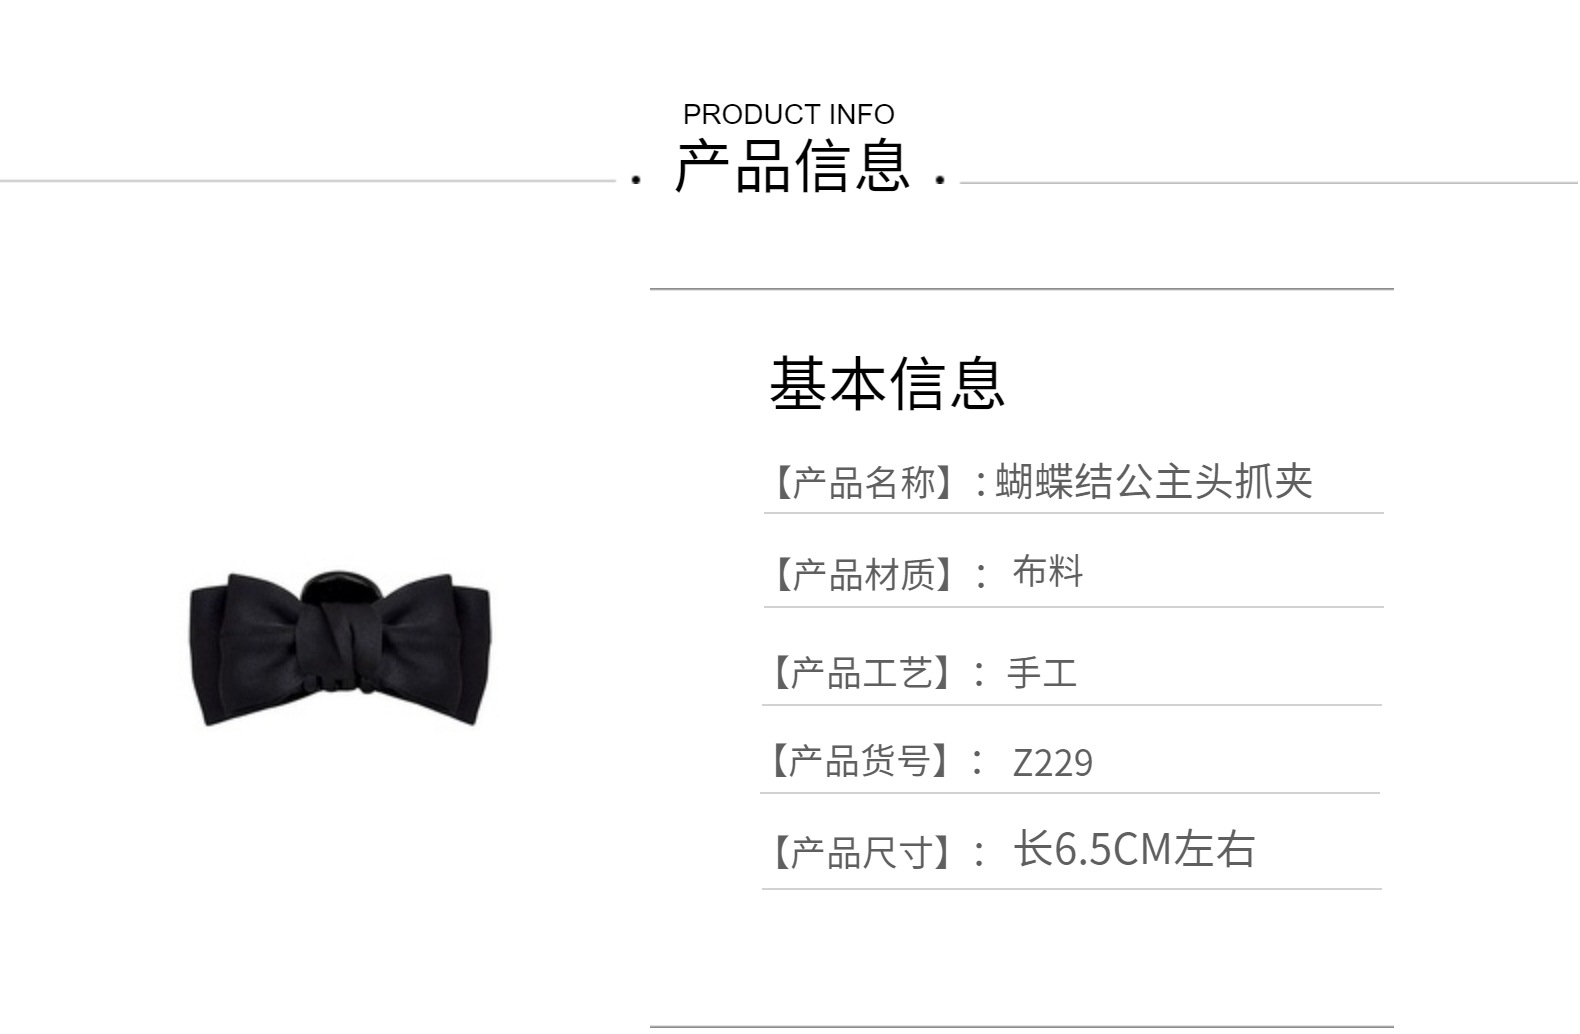The image size is (1580, 1034).
Task: Select the 产品工艺 label
Action: point(865,673)
